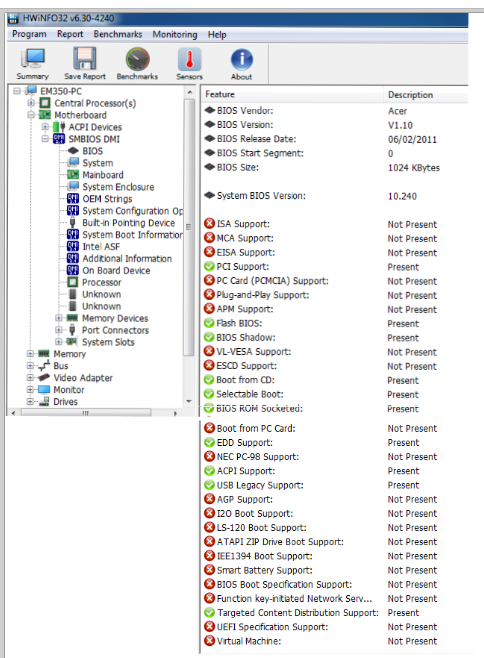Open the Benchmarks menu

click(118, 34)
